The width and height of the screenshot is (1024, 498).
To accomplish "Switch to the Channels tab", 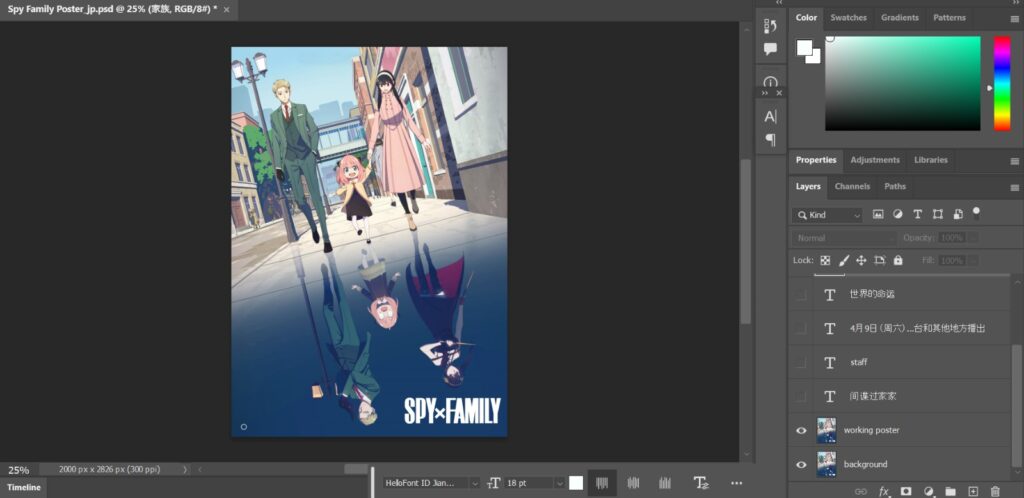I will (852, 186).
